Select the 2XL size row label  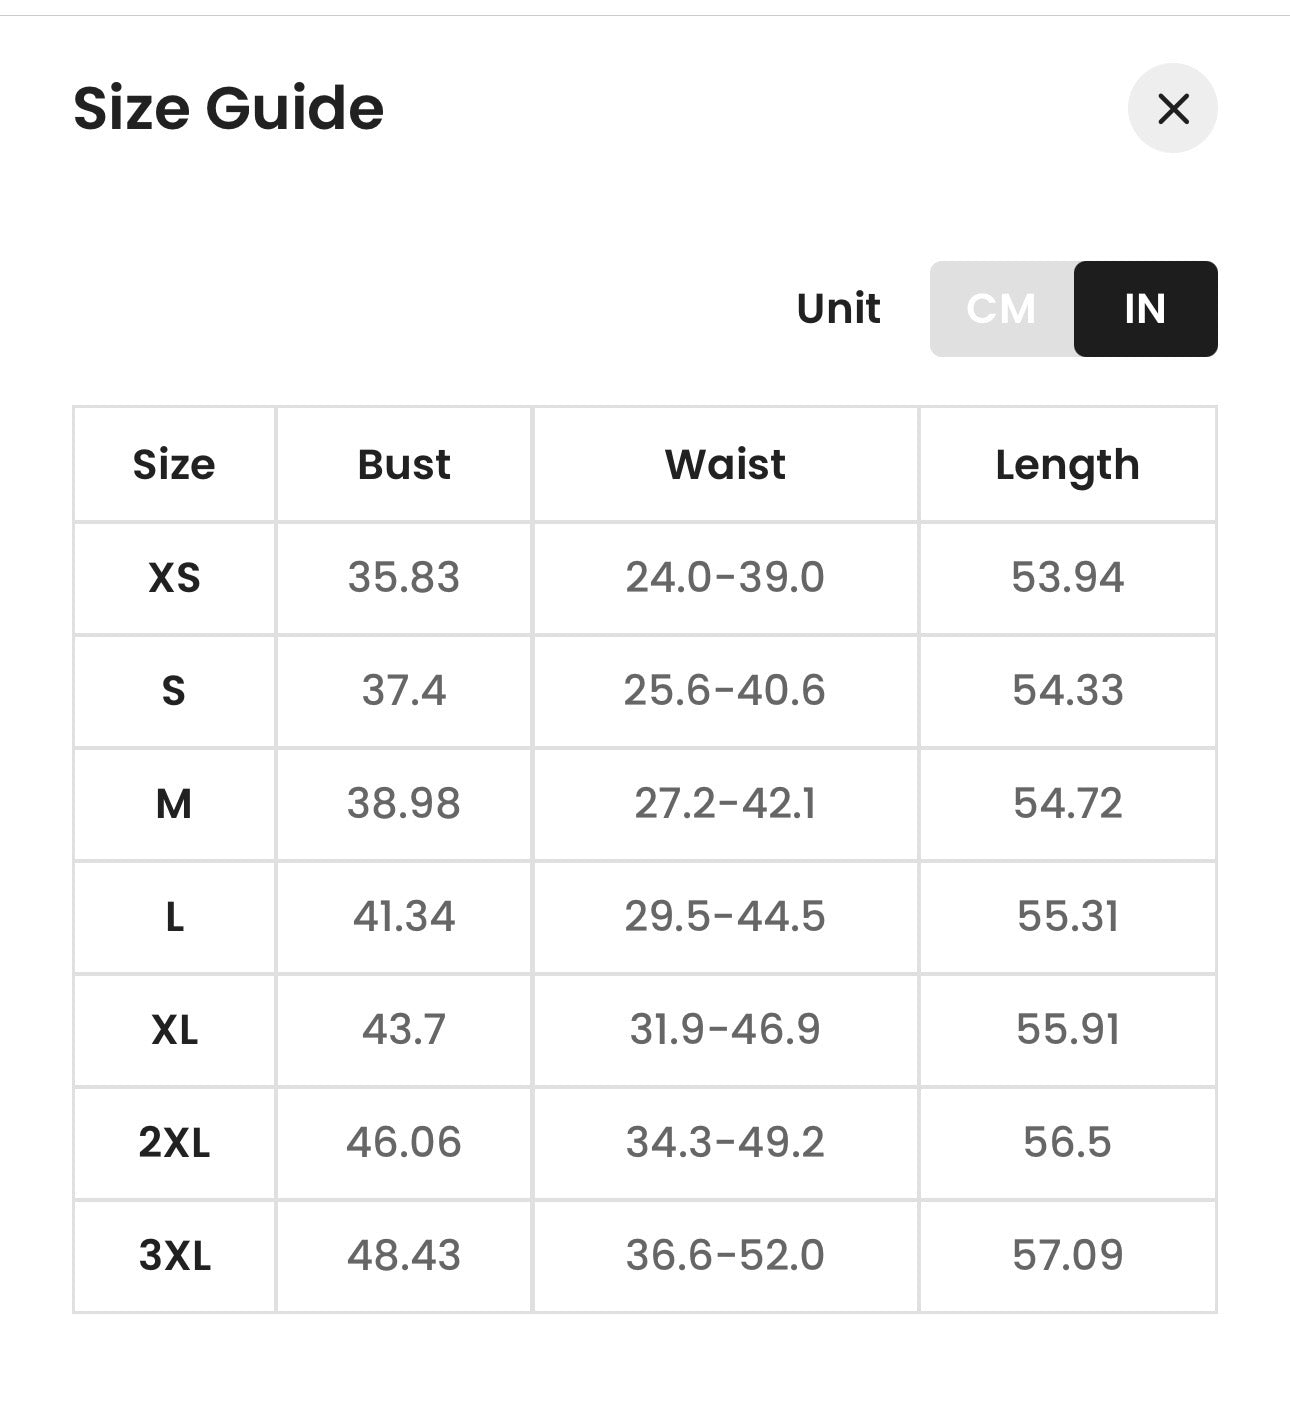pos(174,1143)
